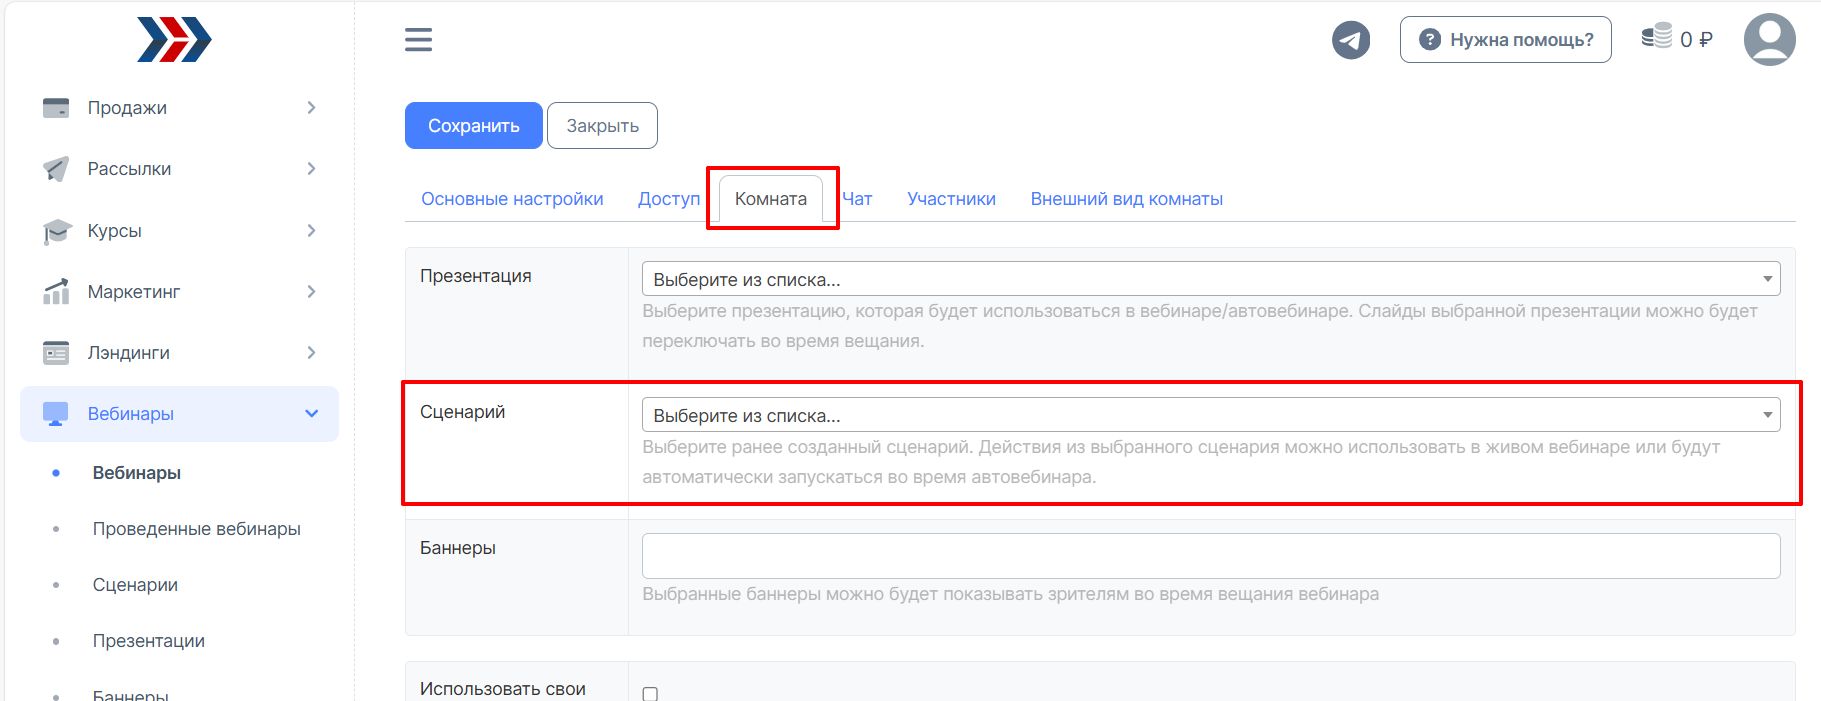Toggle the Использовать свои checkbox
The image size is (1821, 701).
pos(650,693)
